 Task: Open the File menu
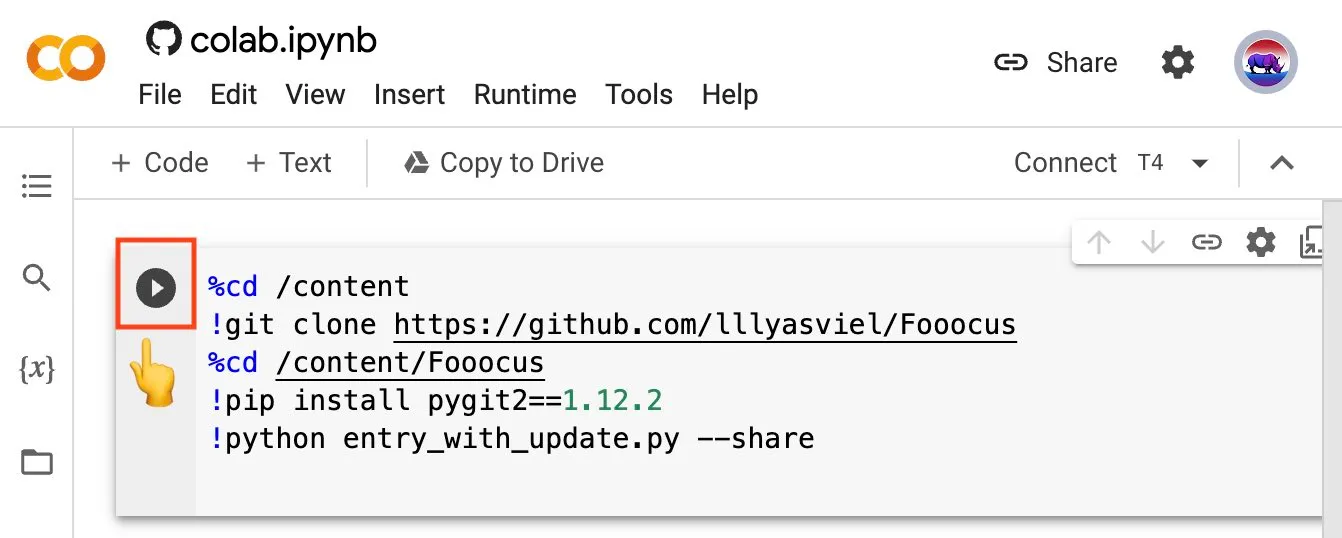tap(160, 95)
